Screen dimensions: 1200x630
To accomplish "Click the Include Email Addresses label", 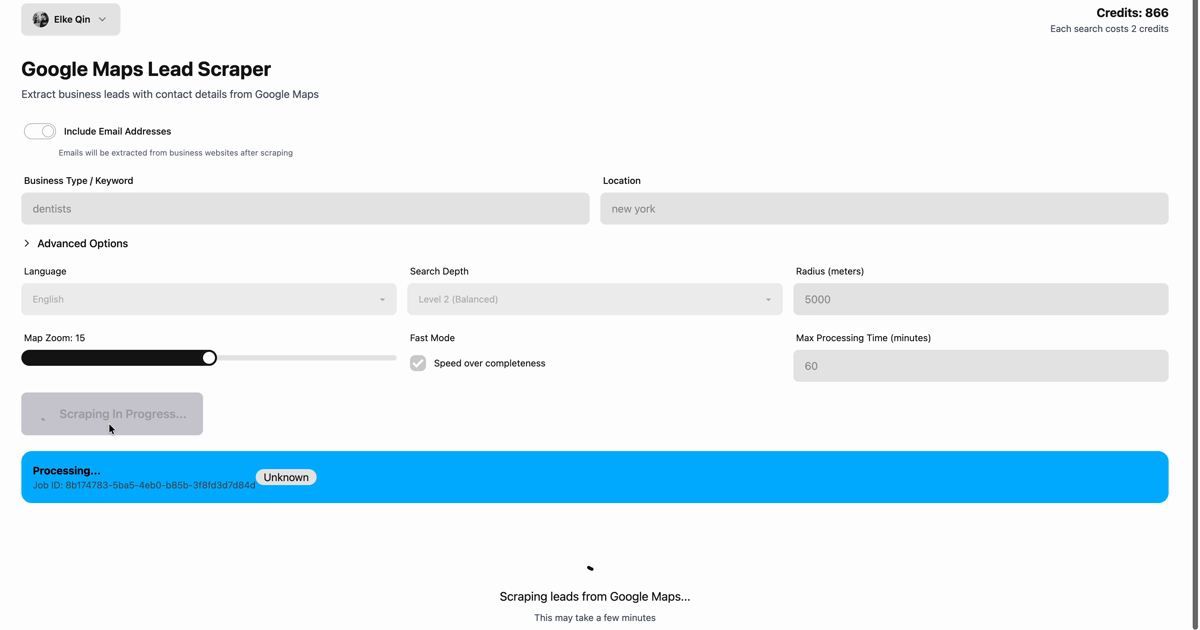I will tap(117, 131).
